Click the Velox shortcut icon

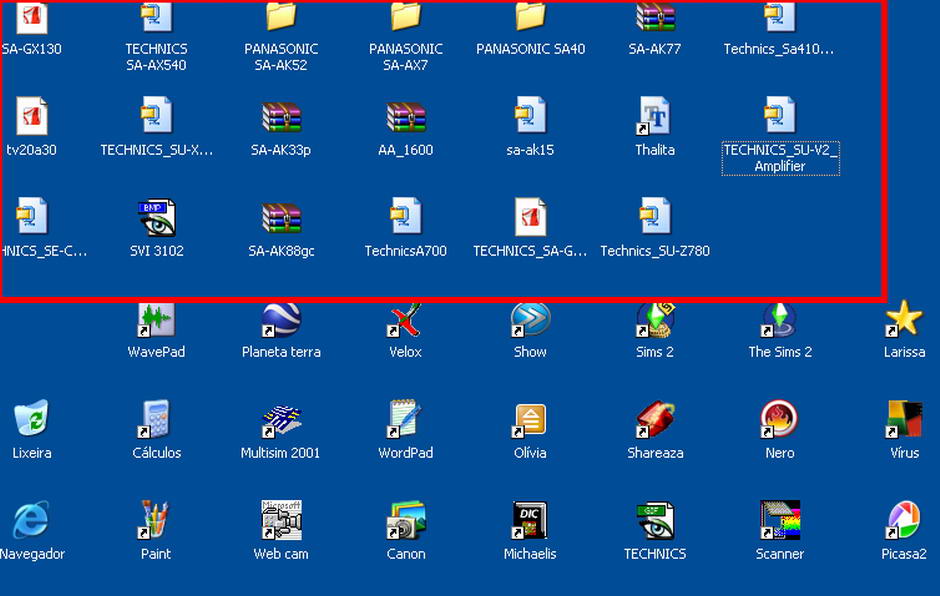click(405, 320)
